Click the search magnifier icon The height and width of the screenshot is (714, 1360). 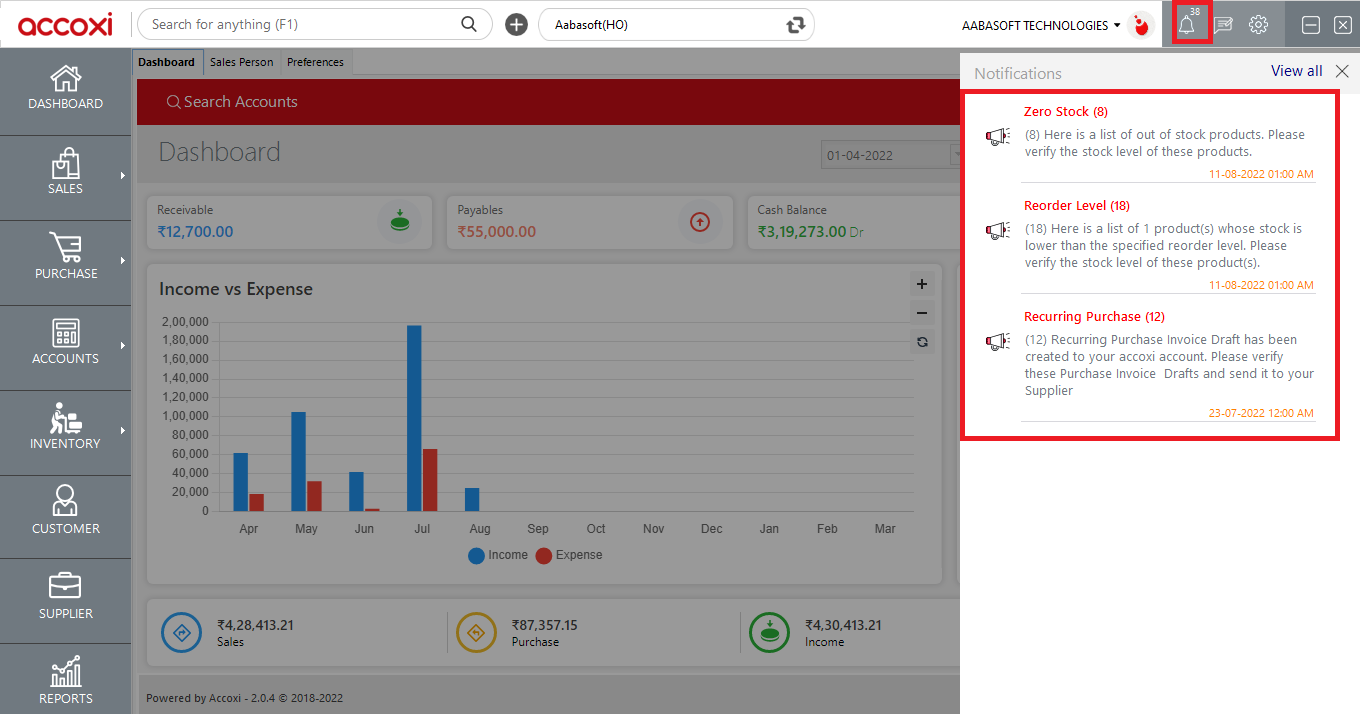(x=469, y=24)
